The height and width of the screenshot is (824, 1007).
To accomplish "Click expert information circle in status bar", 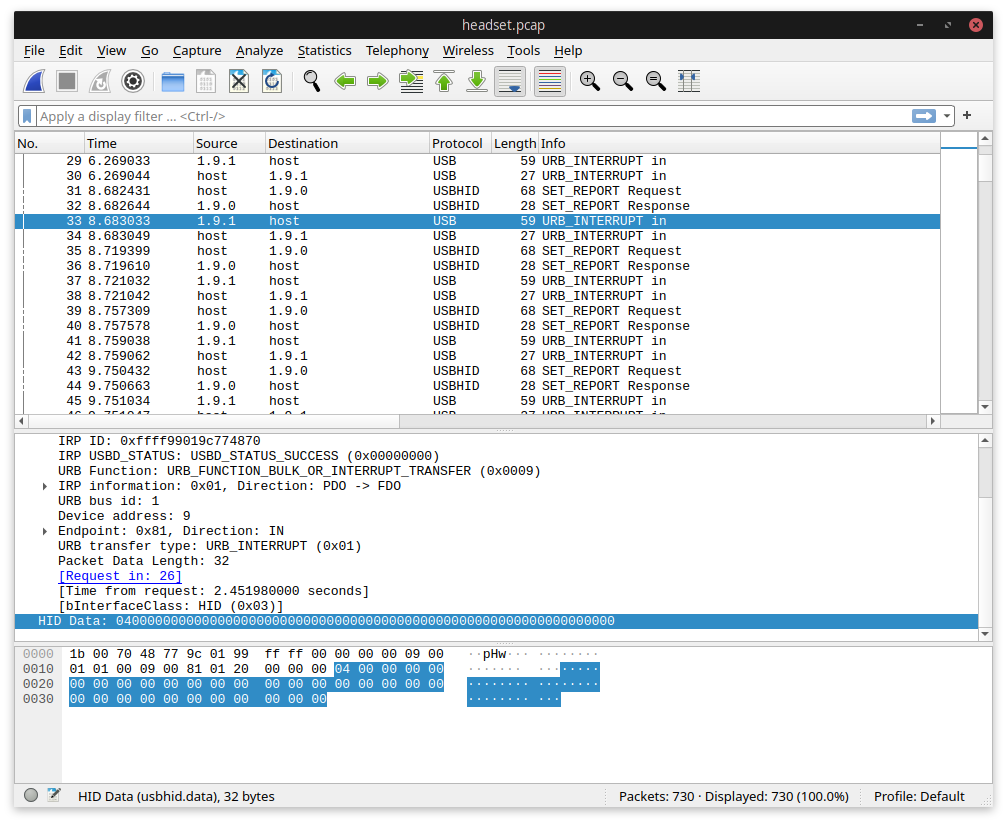I will [x=31, y=795].
